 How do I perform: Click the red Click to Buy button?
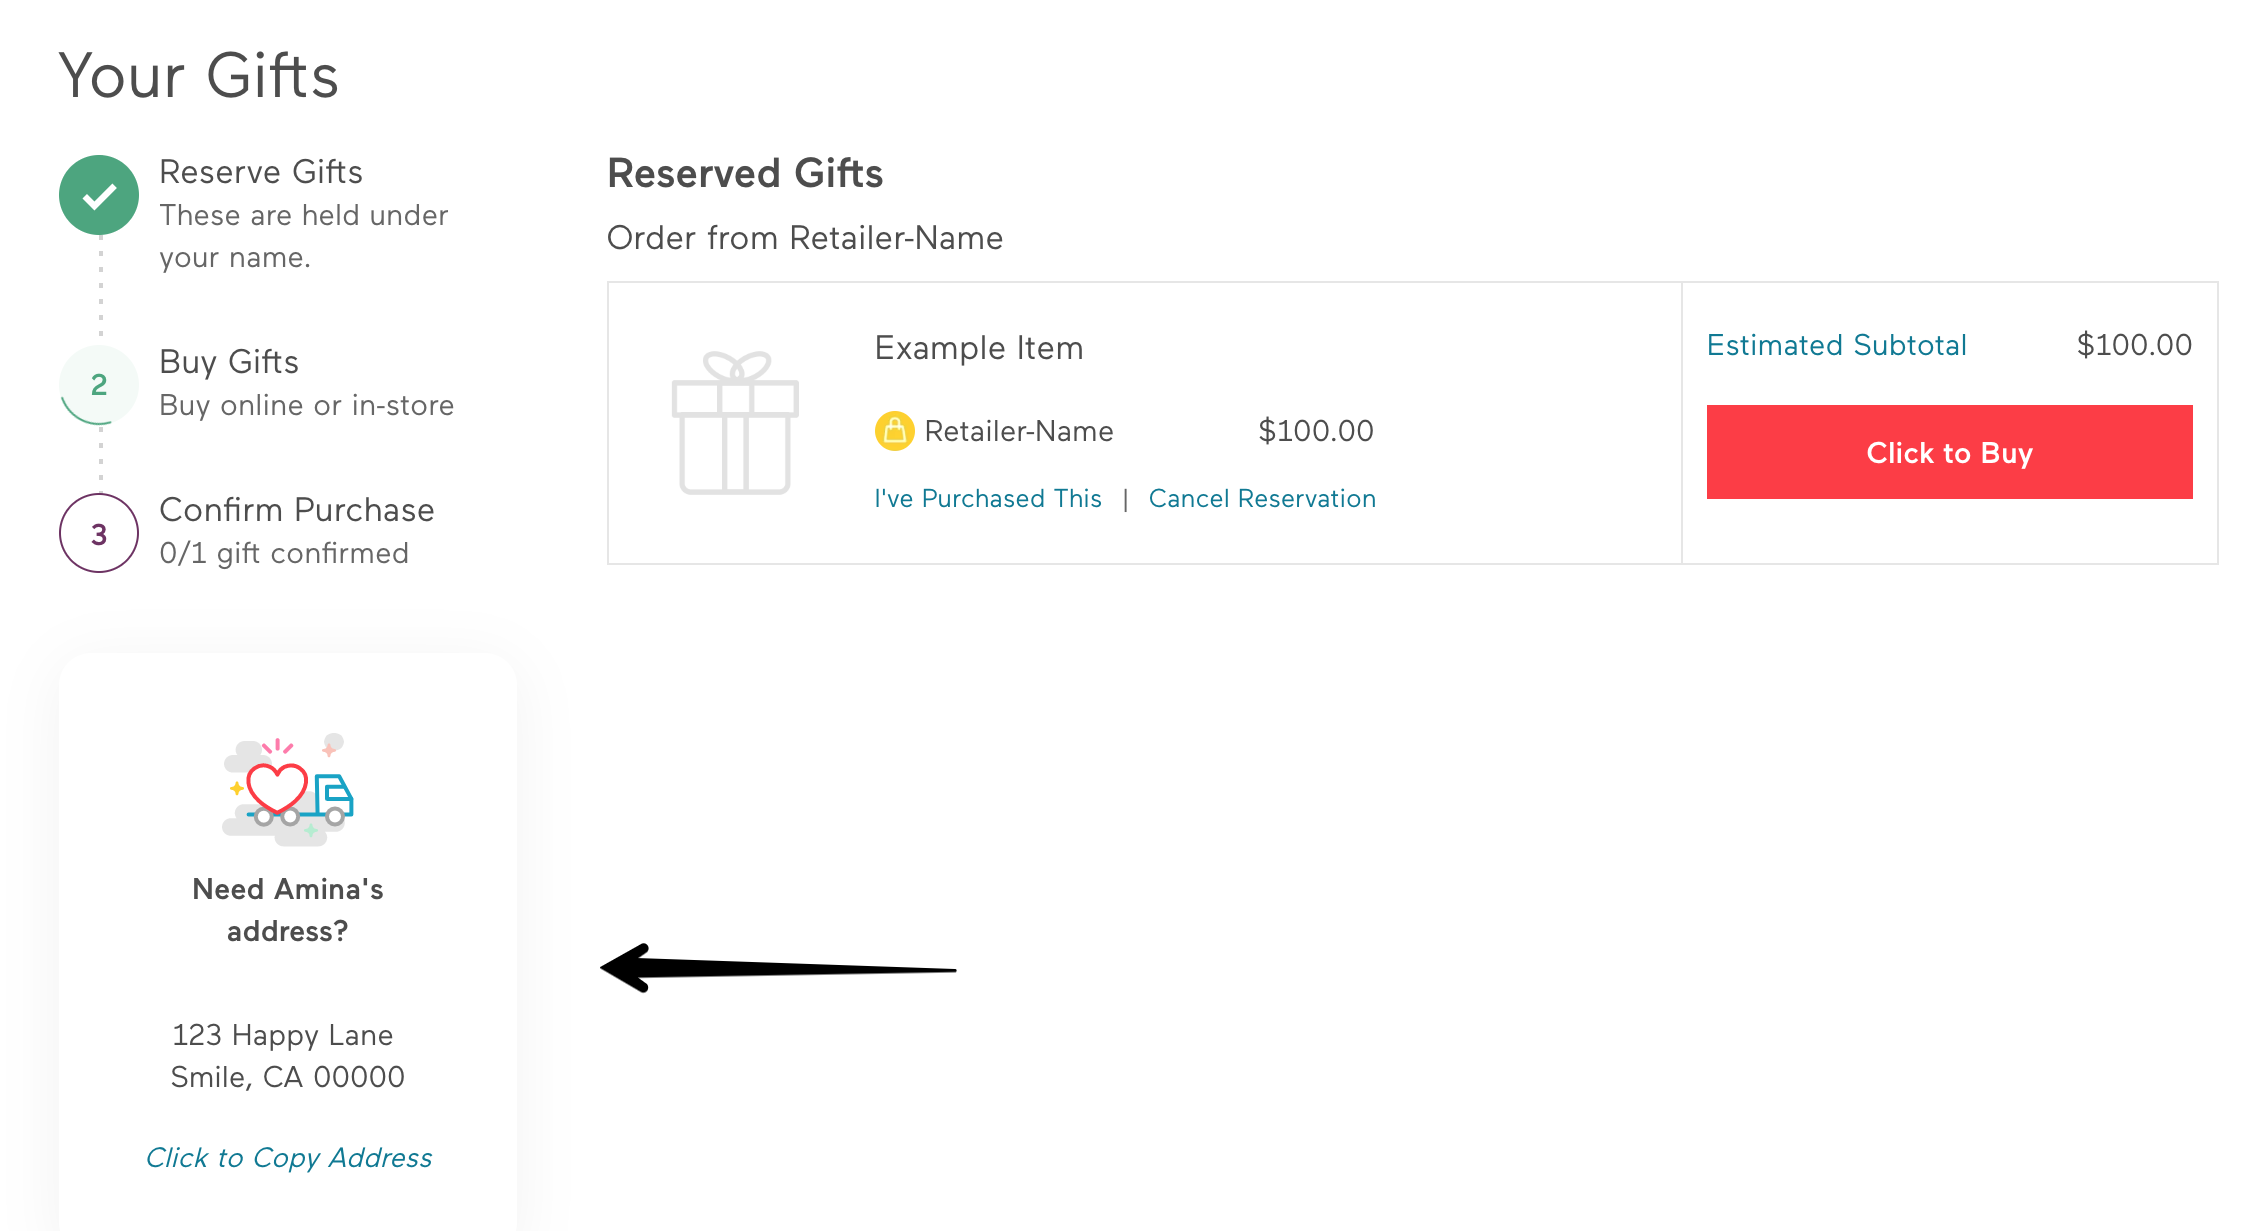point(1949,452)
